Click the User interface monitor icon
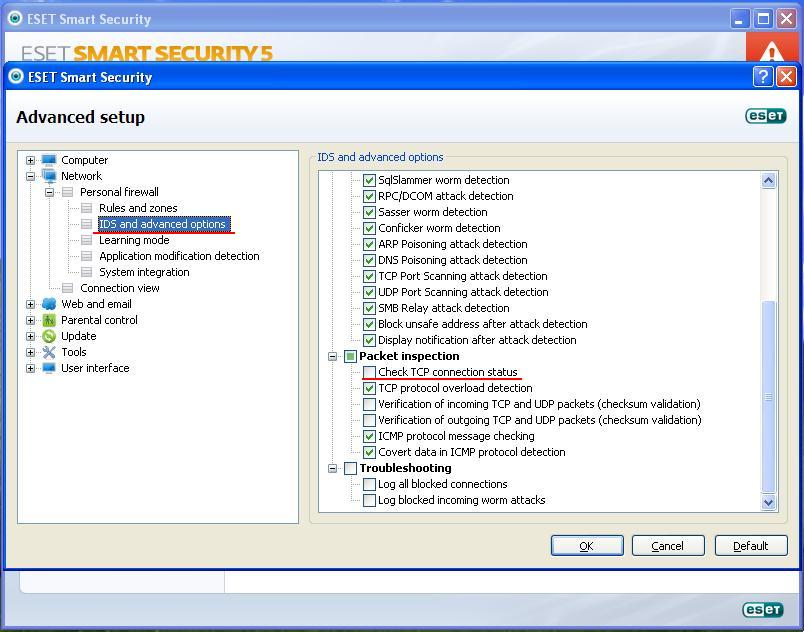This screenshot has width=804, height=632. tap(49, 368)
